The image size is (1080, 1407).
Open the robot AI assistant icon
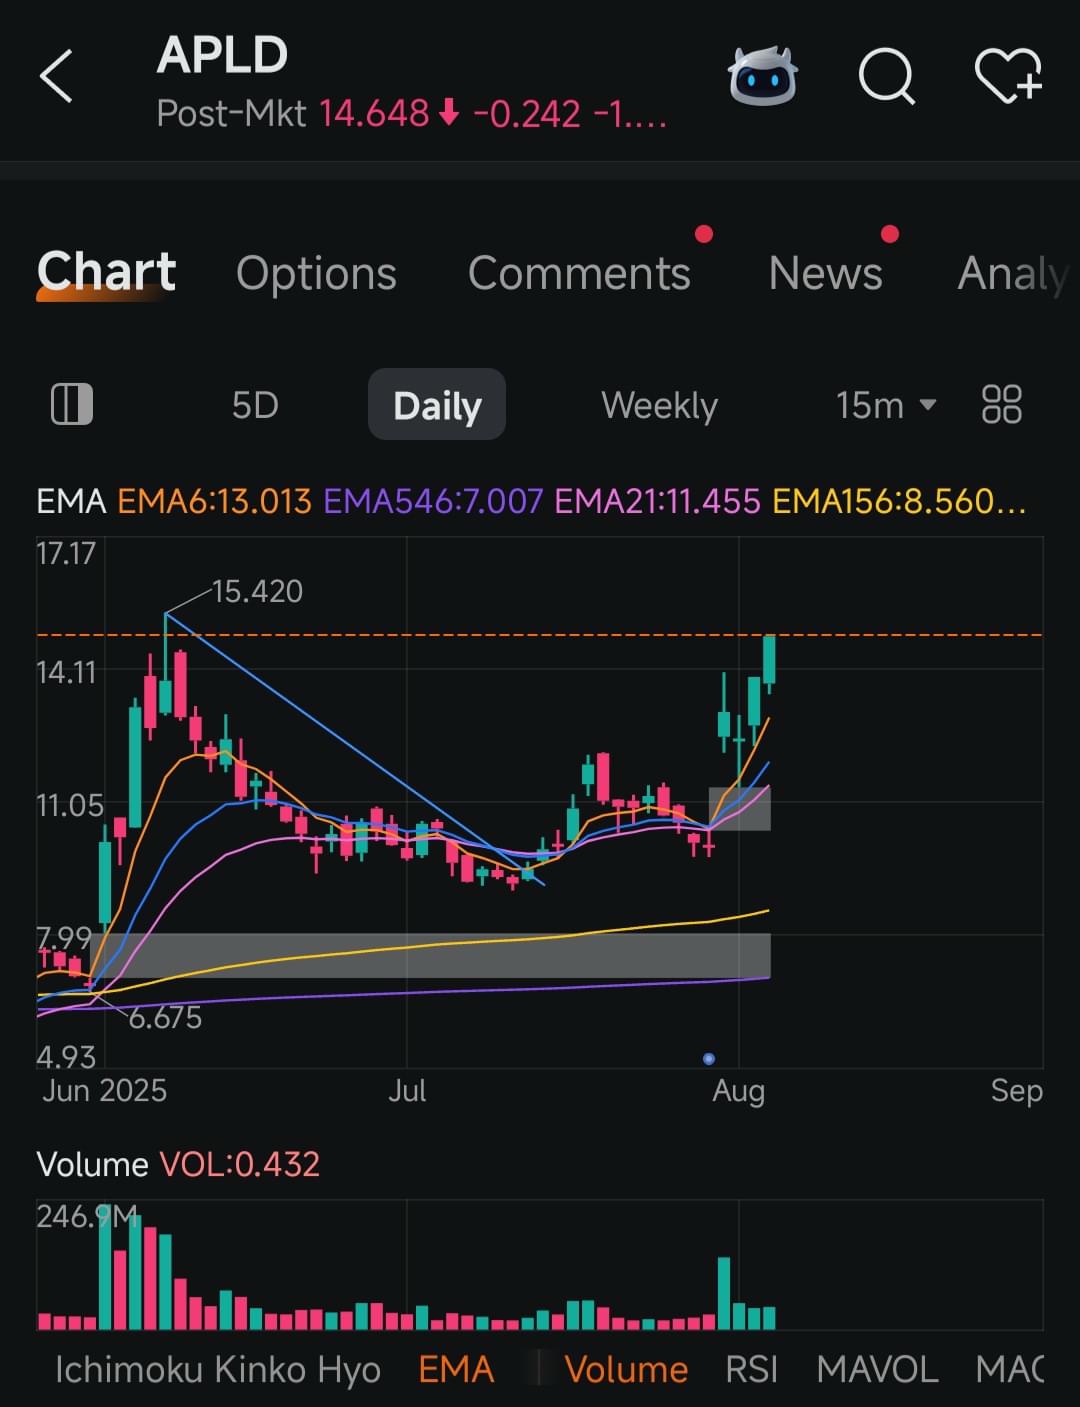[x=762, y=77]
